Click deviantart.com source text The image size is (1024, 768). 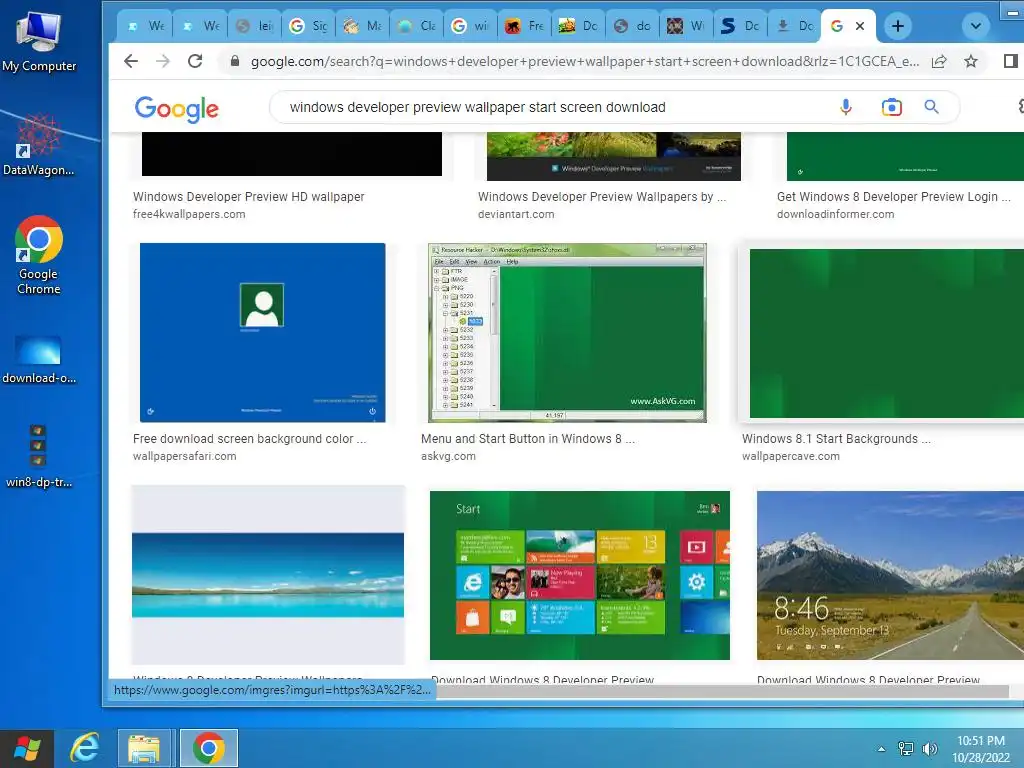pos(516,214)
